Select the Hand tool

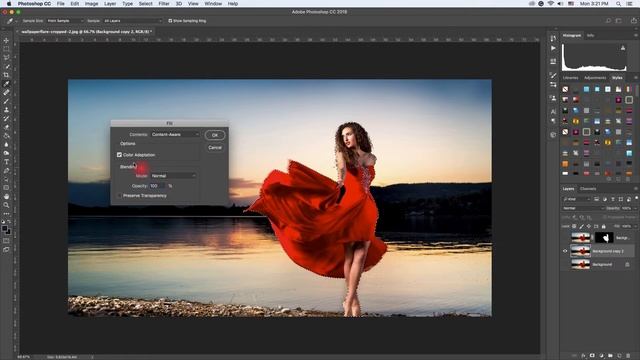(6, 196)
